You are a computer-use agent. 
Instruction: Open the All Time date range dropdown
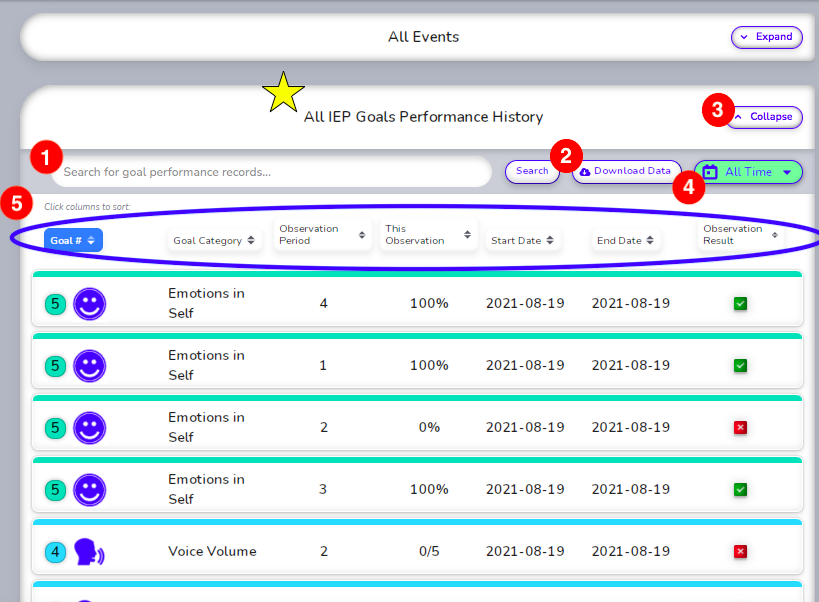click(748, 172)
